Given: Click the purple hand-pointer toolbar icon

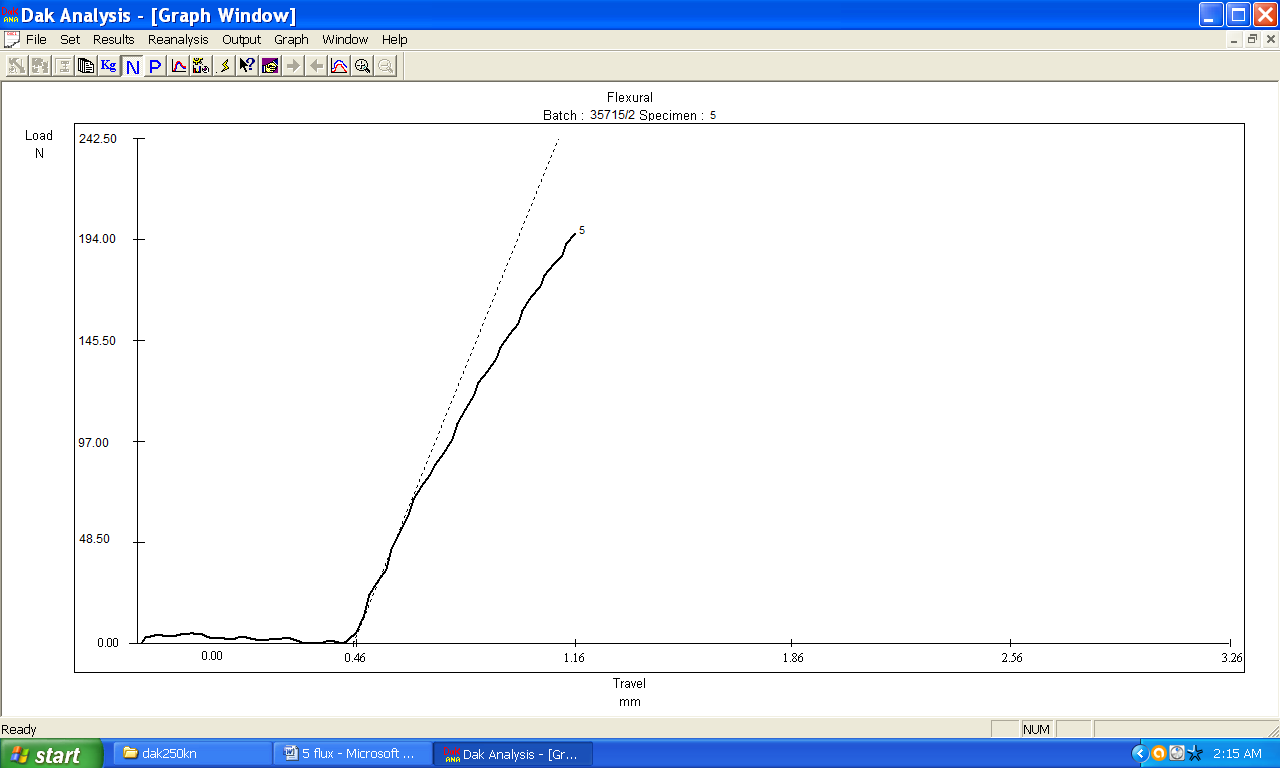Looking at the screenshot, I should [270, 66].
